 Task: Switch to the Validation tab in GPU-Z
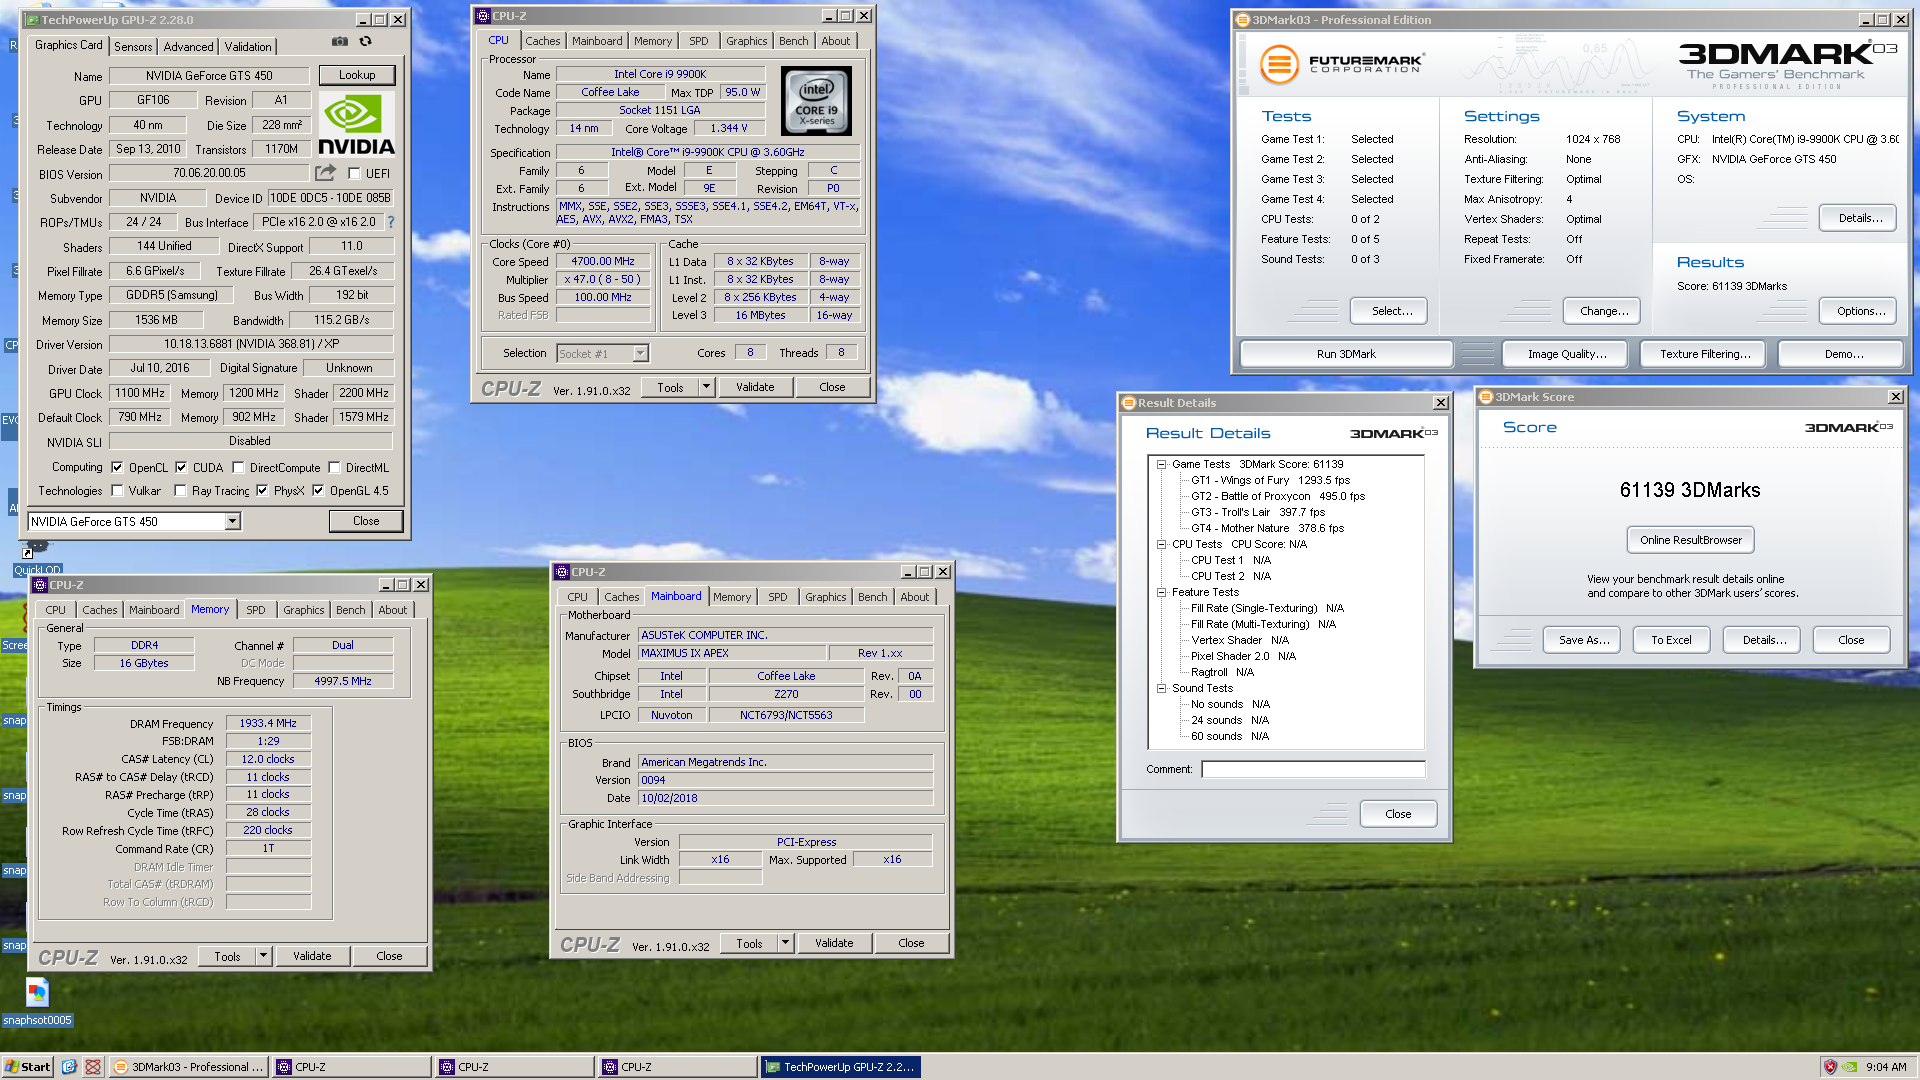click(248, 47)
